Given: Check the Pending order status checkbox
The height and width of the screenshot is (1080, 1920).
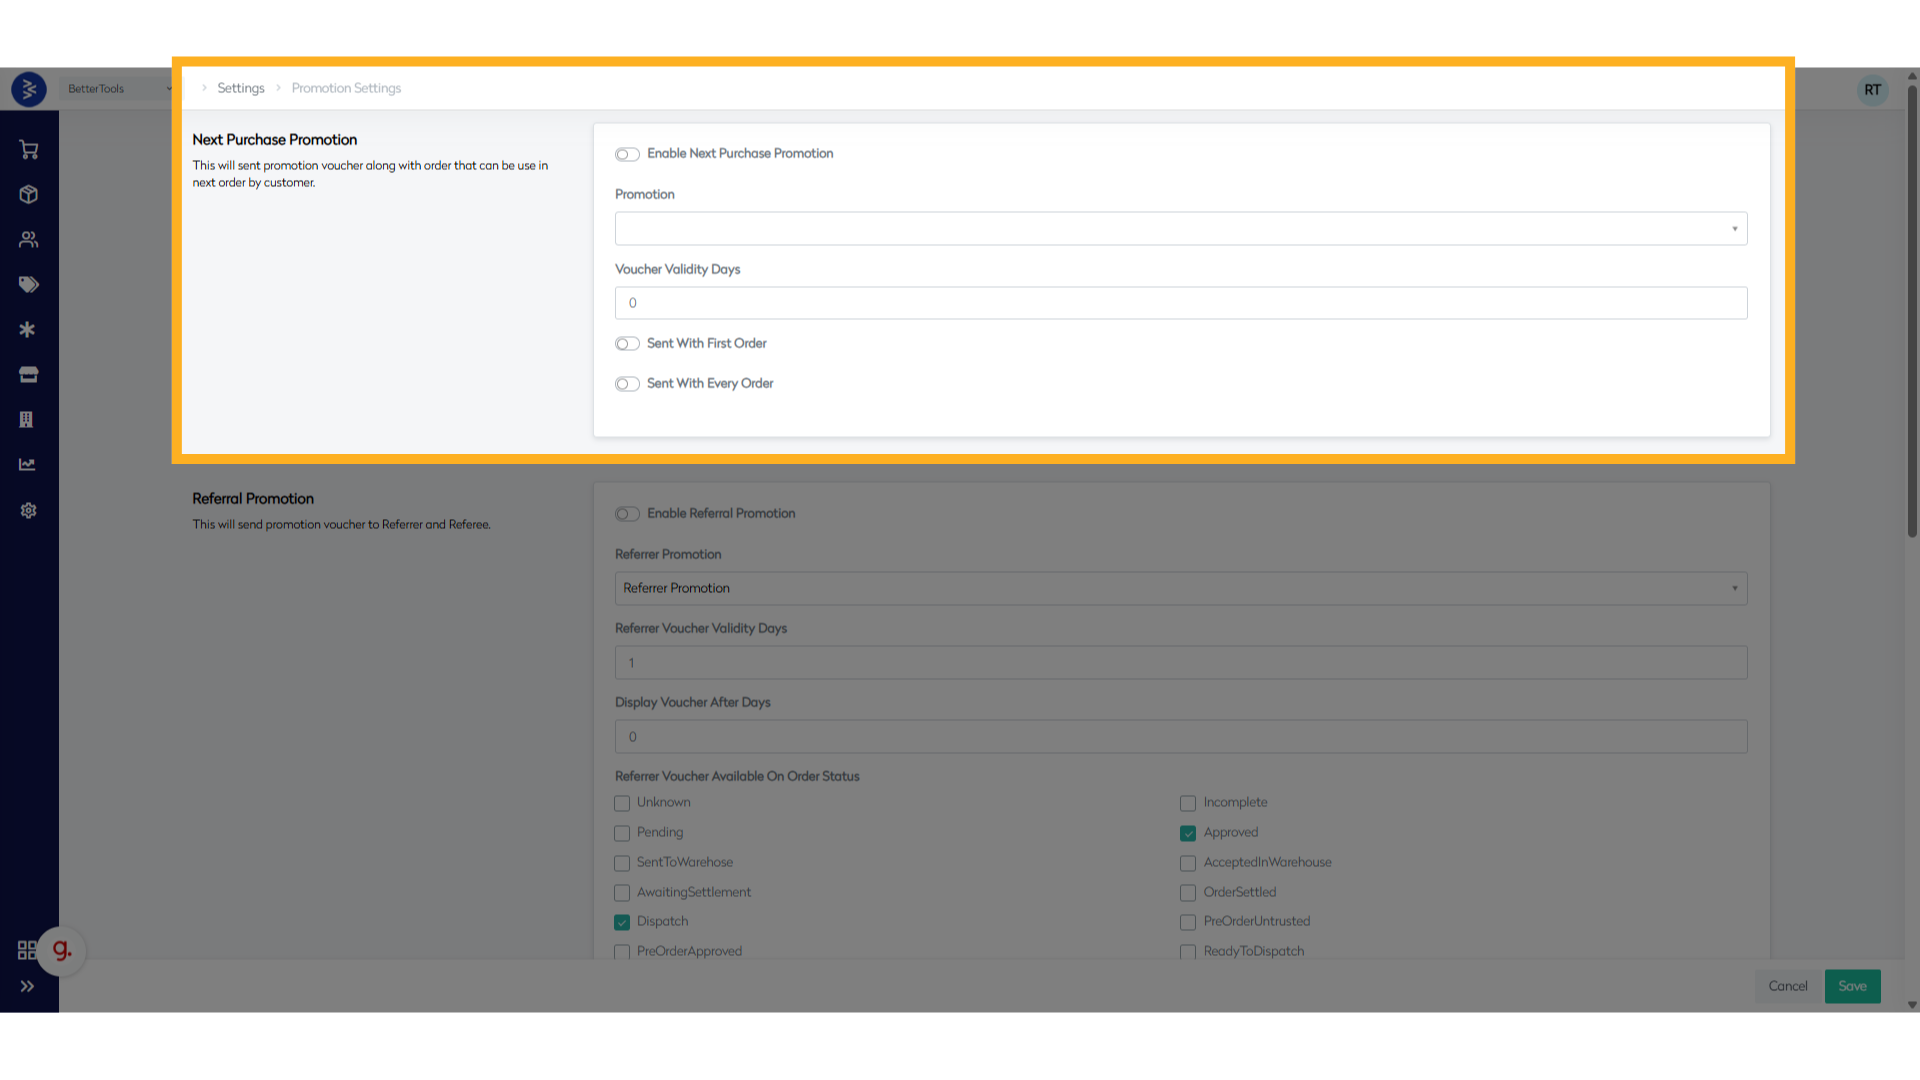Looking at the screenshot, I should point(622,833).
